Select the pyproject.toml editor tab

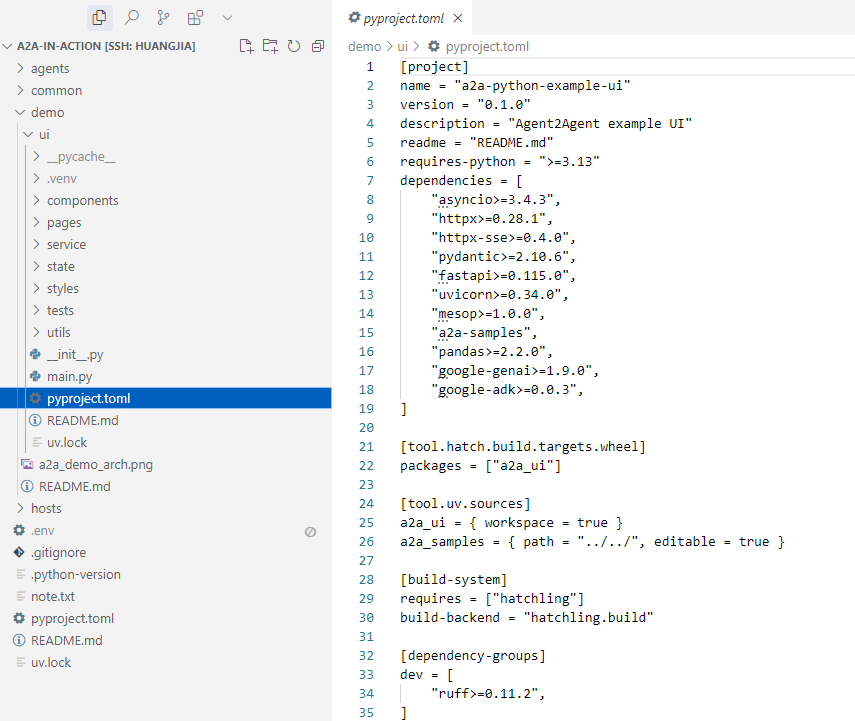402,18
